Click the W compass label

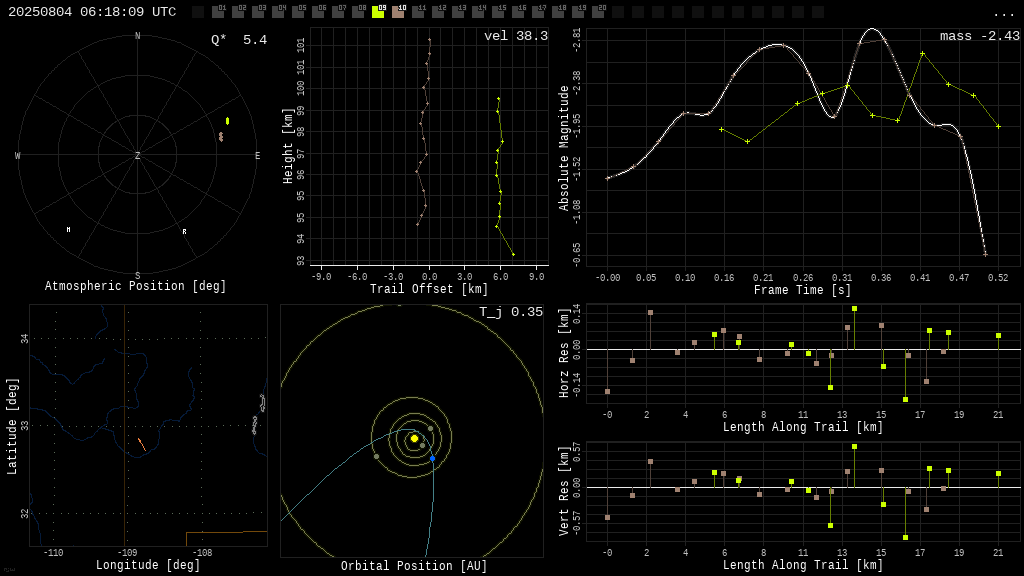point(18,155)
